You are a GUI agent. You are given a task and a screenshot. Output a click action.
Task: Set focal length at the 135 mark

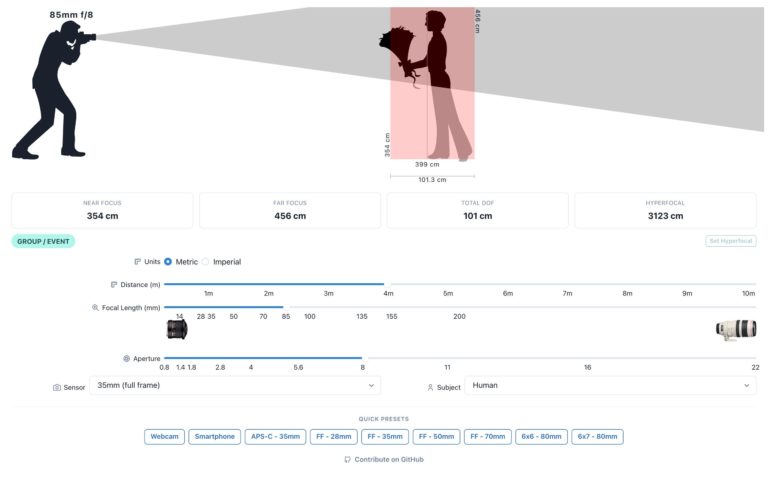click(362, 316)
